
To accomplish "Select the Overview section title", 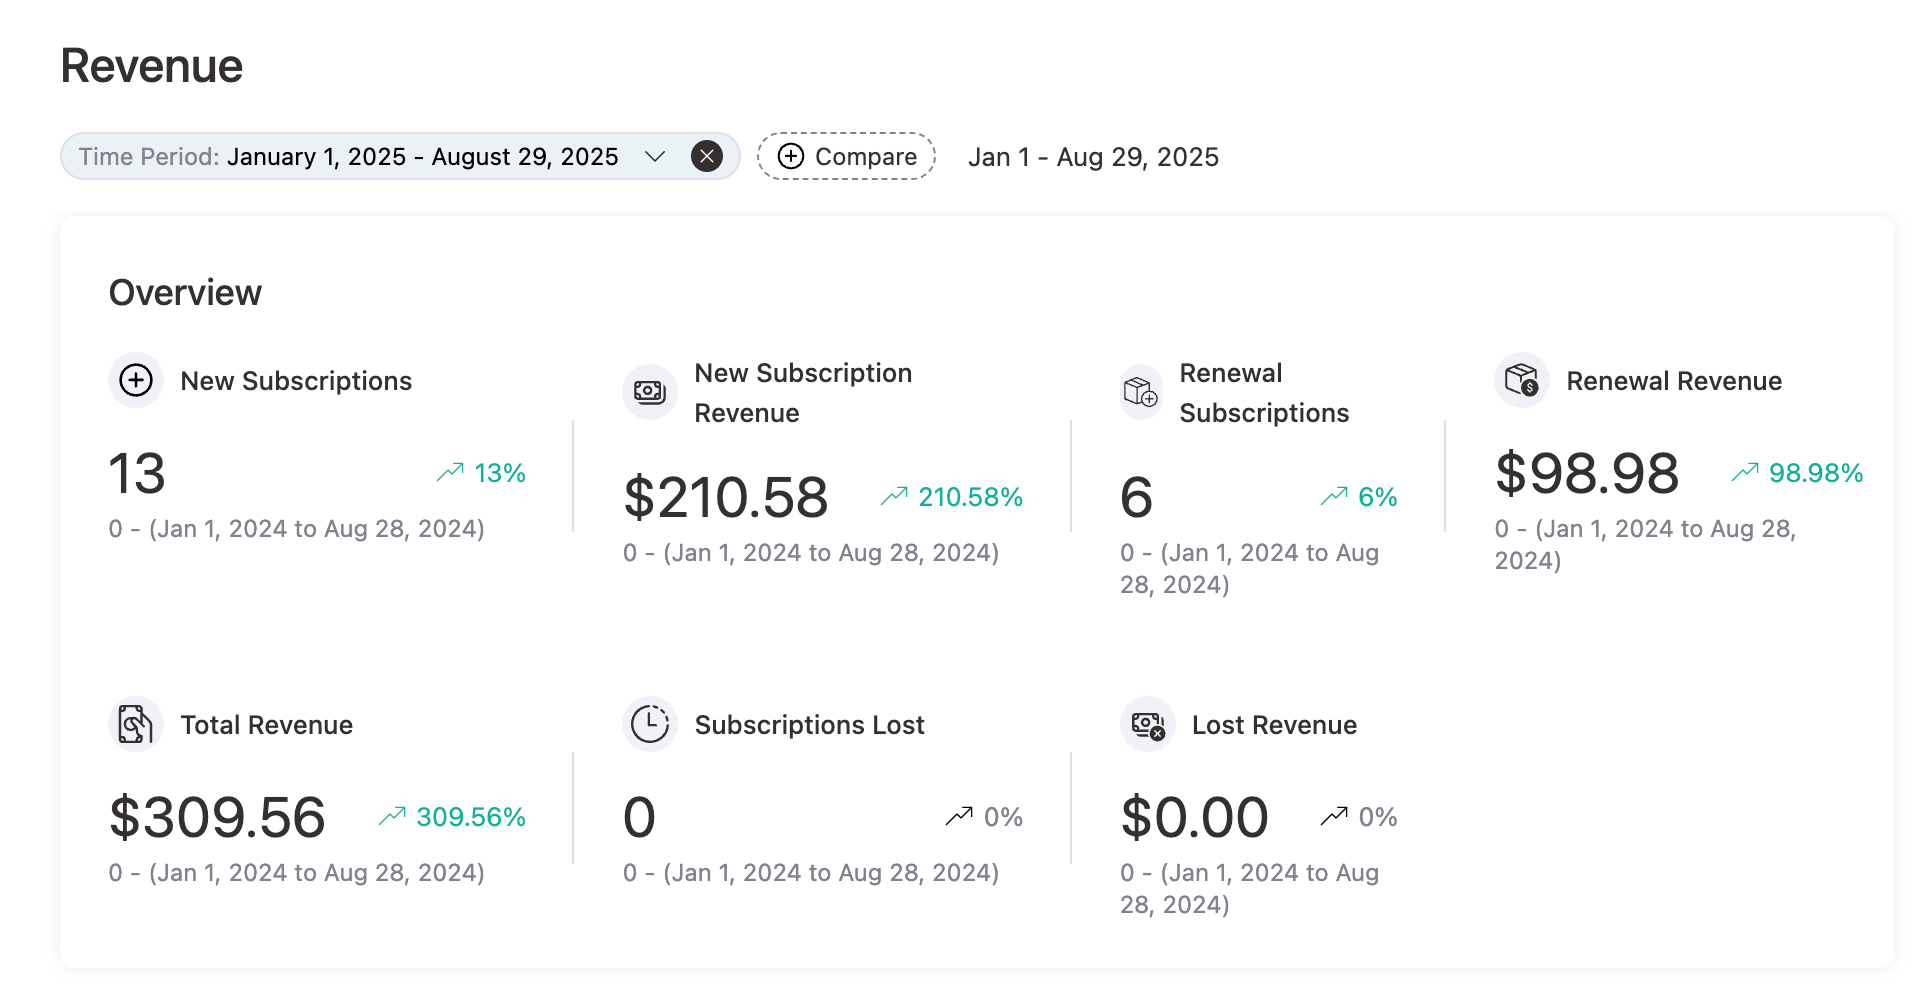I will coord(185,292).
